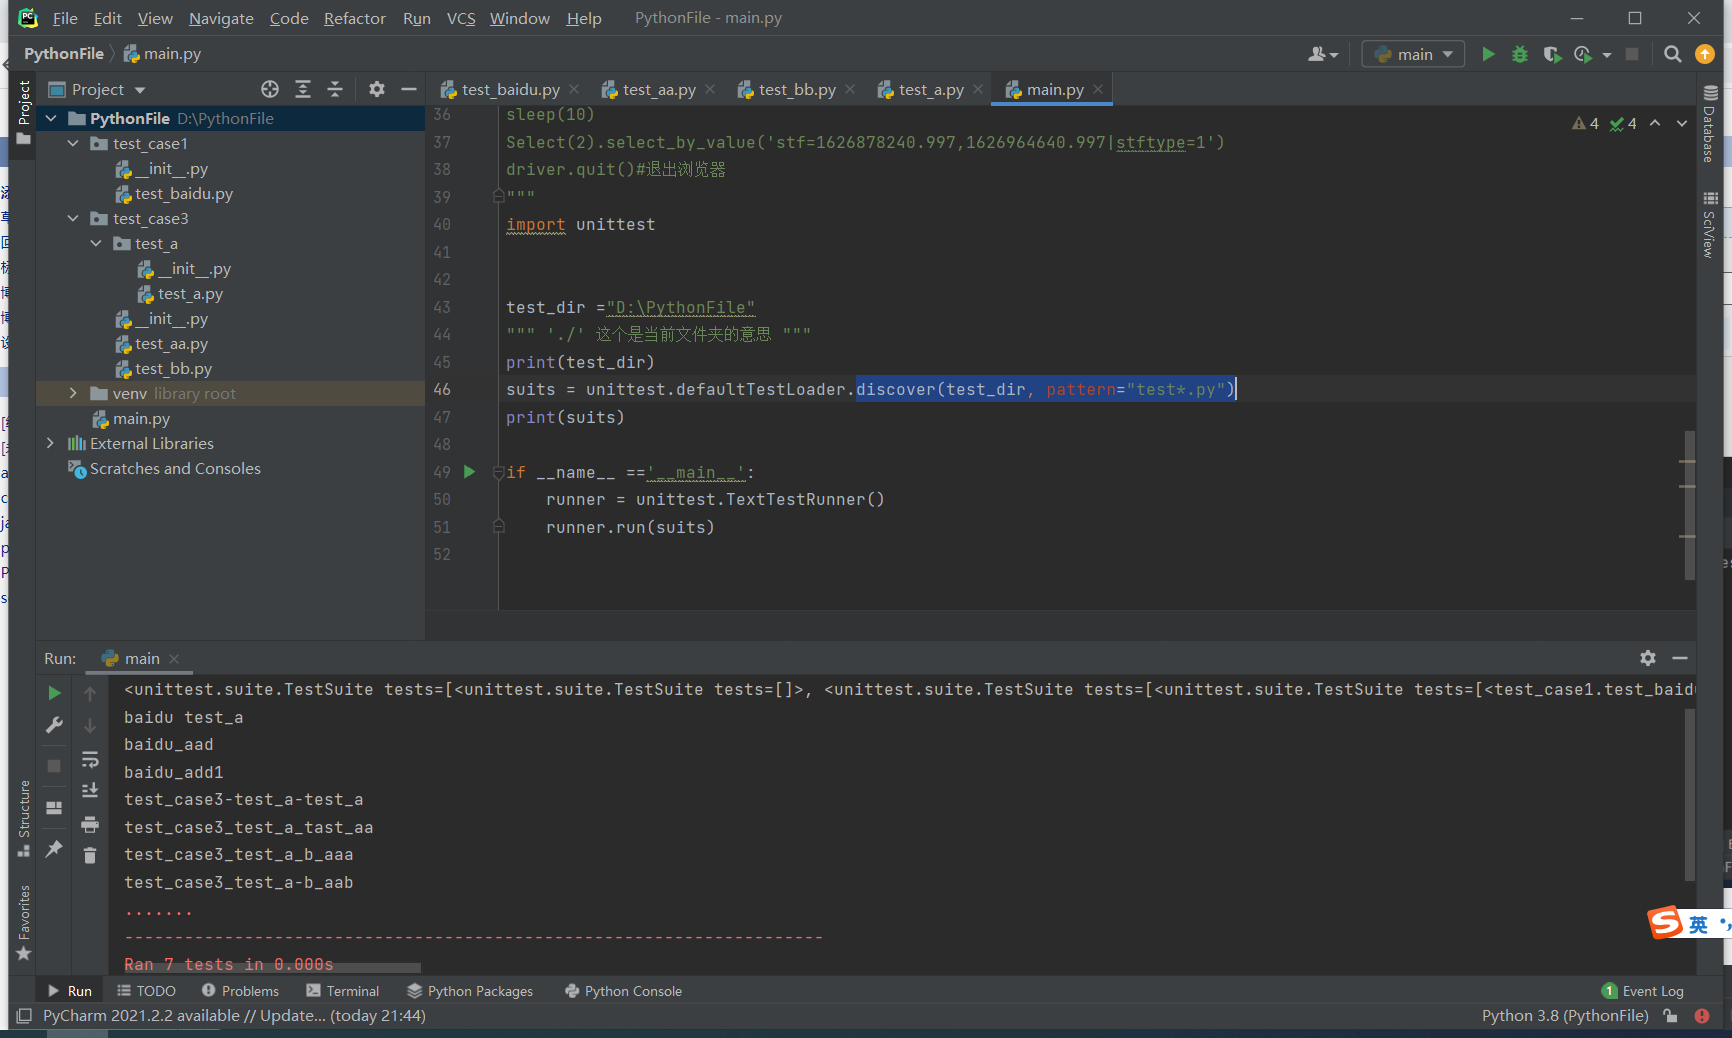Open the Terminal tool window
Viewport: 1732px width, 1038px height.
click(x=343, y=991)
